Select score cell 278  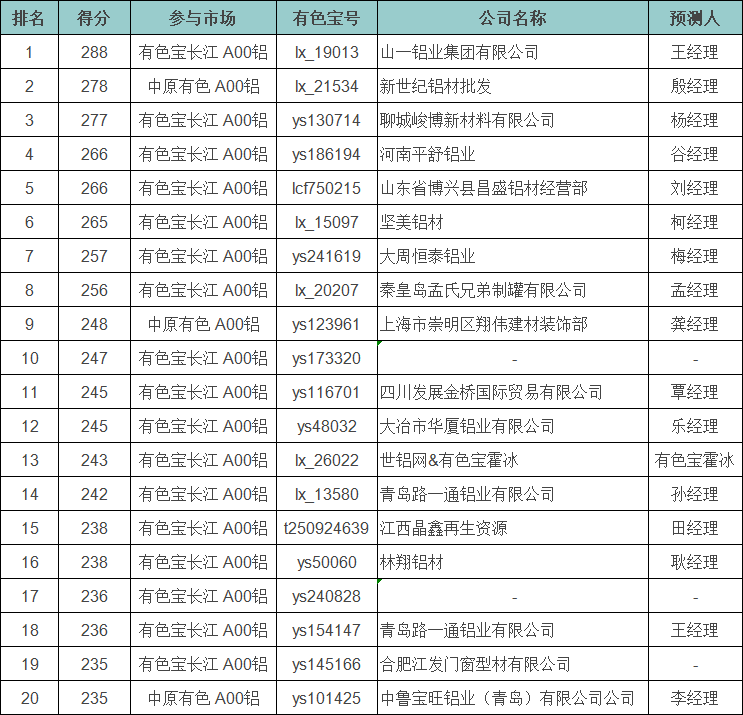pyautogui.click(x=94, y=86)
